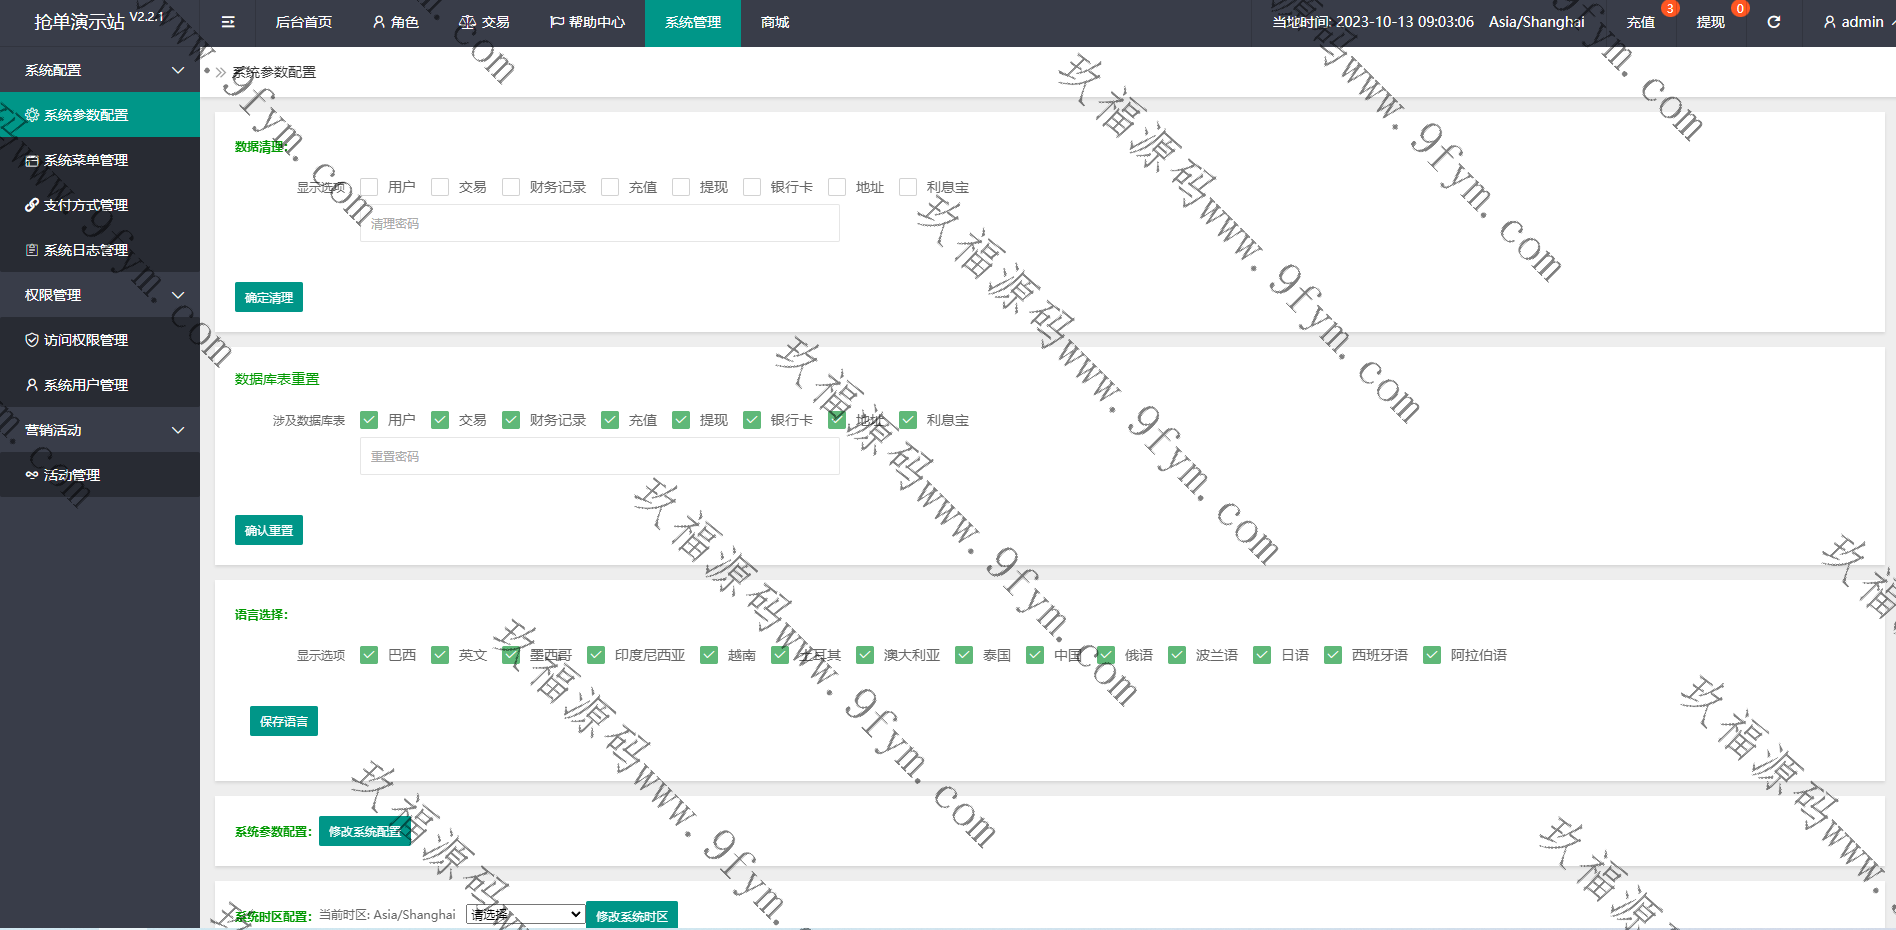
Task: Open 系统日志管理 from sidebar icon
Action: [x=32, y=250]
